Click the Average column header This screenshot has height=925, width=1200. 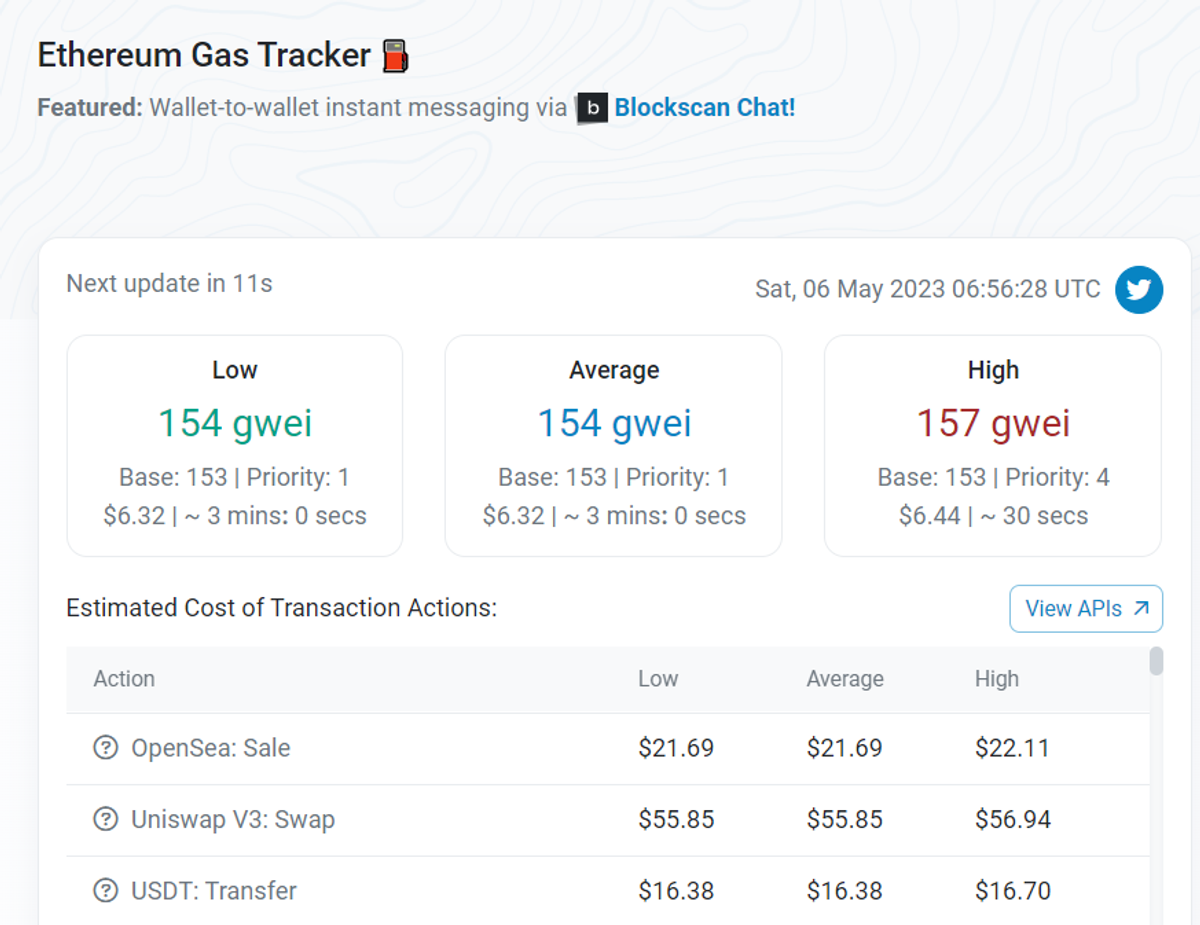(845, 679)
